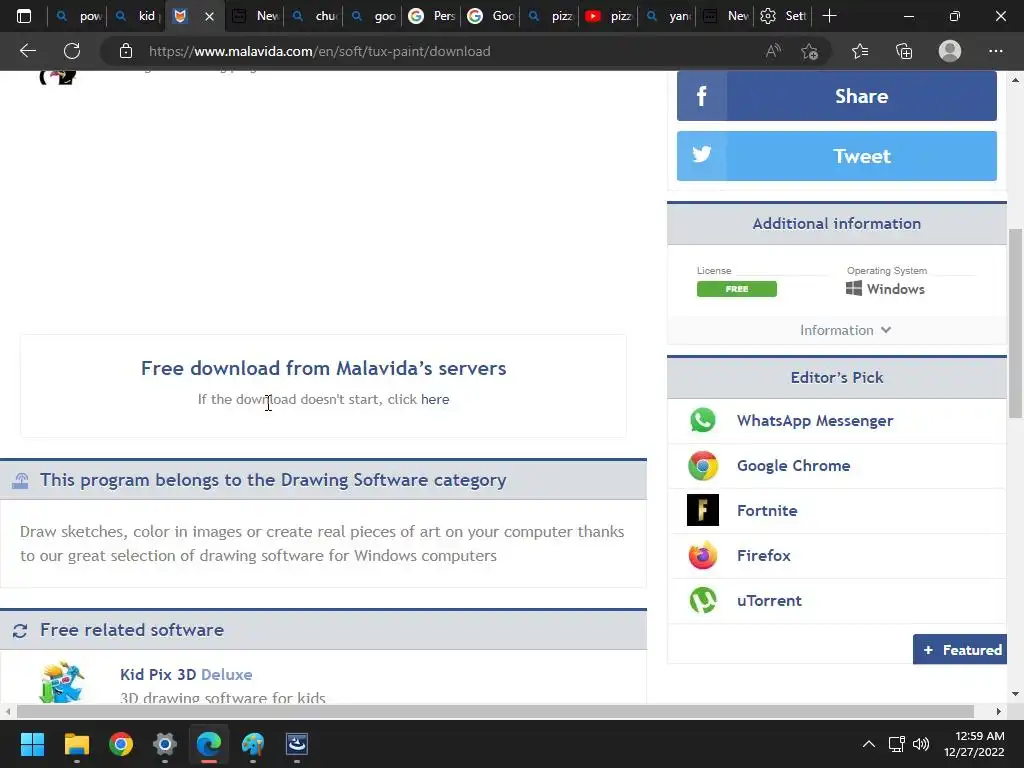Show hidden system tray icons
The width and height of the screenshot is (1024, 768).
click(869, 744)
